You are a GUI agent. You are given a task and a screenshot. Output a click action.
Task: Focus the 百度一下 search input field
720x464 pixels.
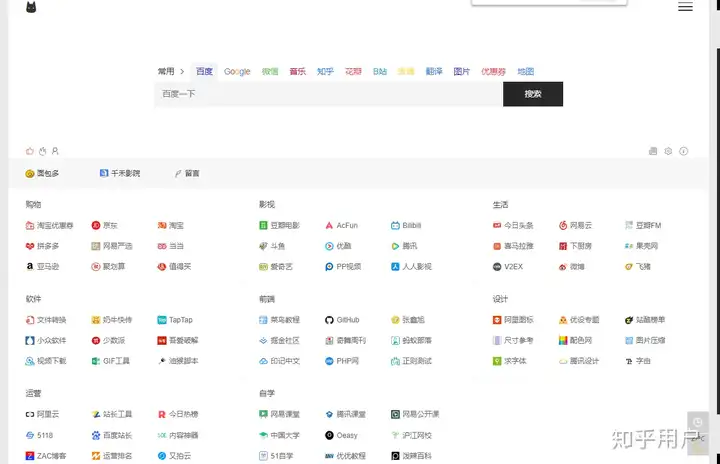click(328, 94)
